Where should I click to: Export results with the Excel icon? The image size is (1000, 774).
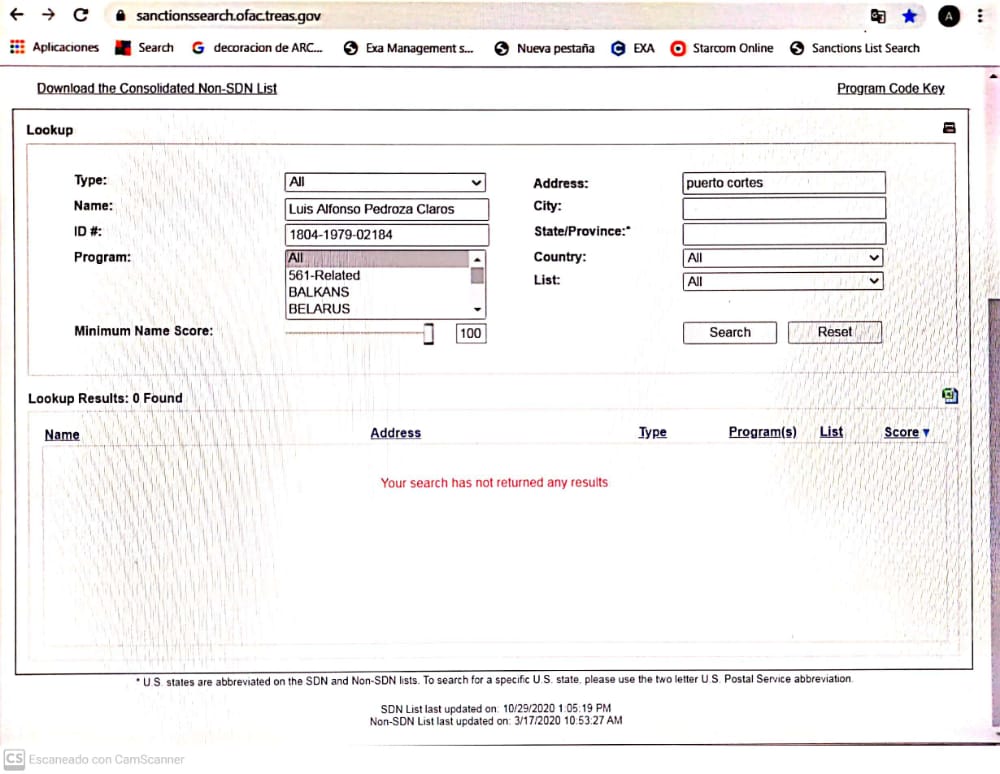(950, 396)
